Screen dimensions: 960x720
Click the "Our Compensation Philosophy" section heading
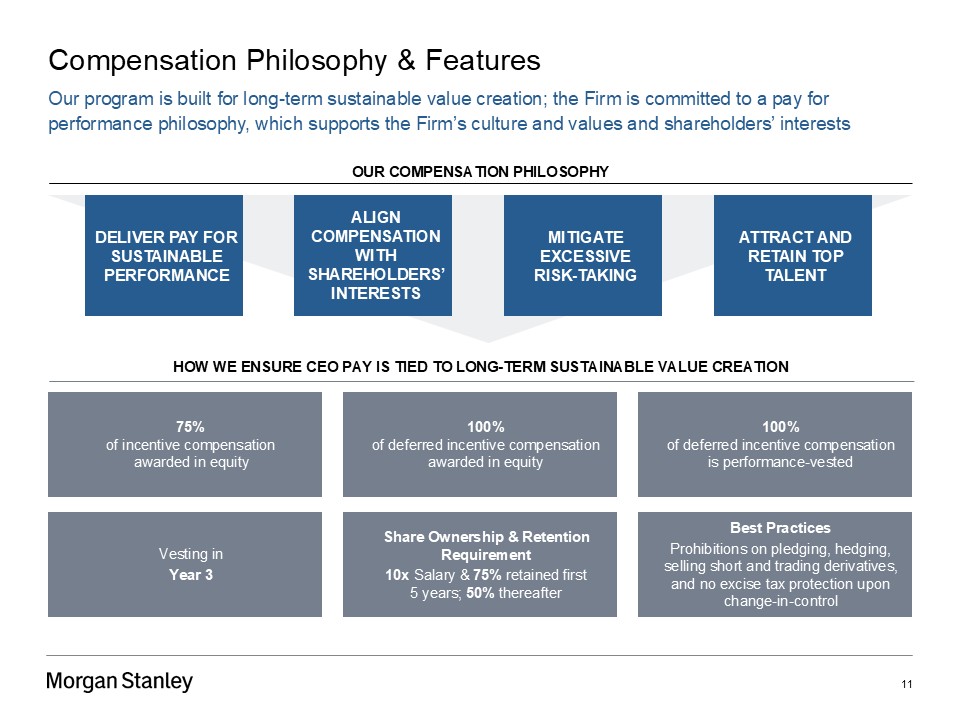point(480,172)
